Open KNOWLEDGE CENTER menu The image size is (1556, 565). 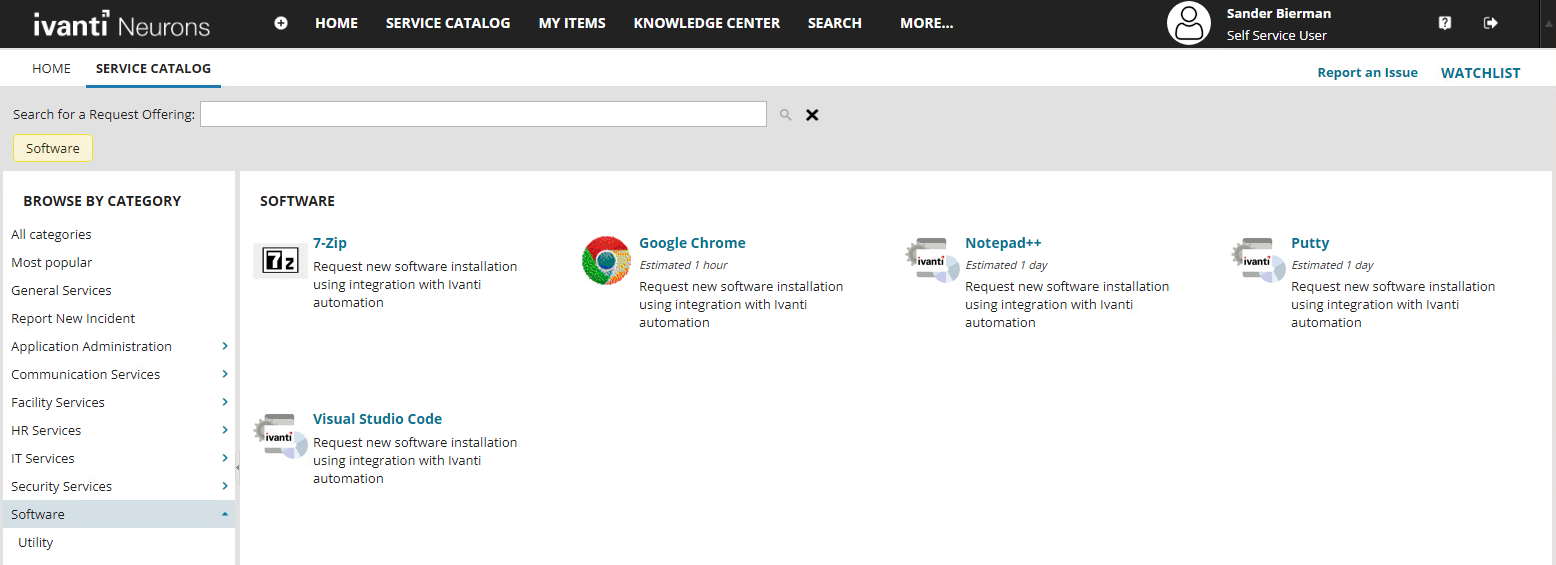707,23
